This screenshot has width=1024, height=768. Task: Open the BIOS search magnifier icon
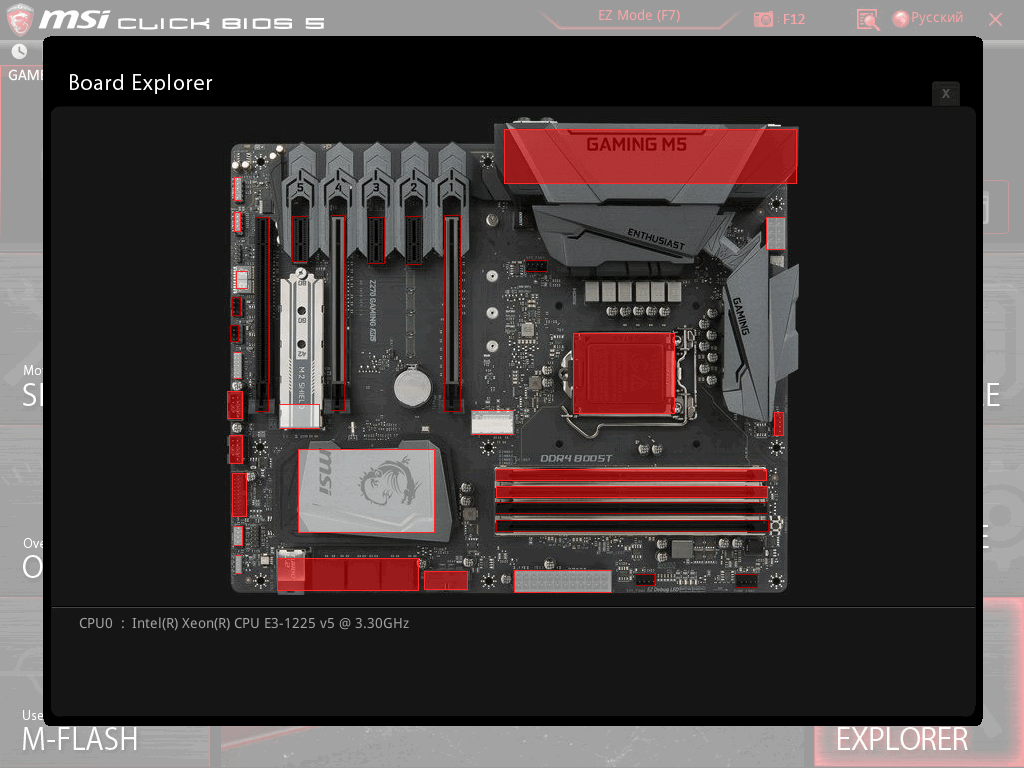[x=868, y=19]
